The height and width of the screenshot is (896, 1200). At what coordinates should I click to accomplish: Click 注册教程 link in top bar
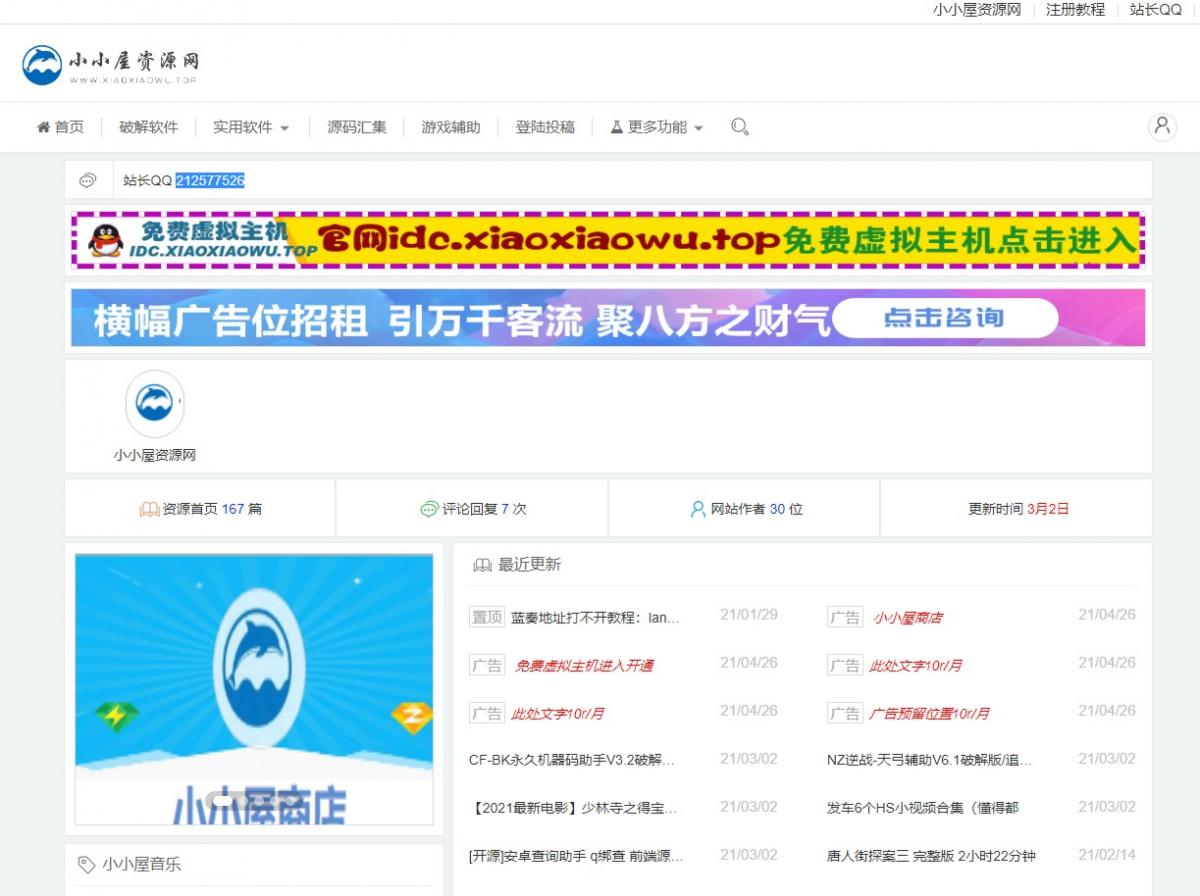pyautogui.click(x=1075, y=10)
